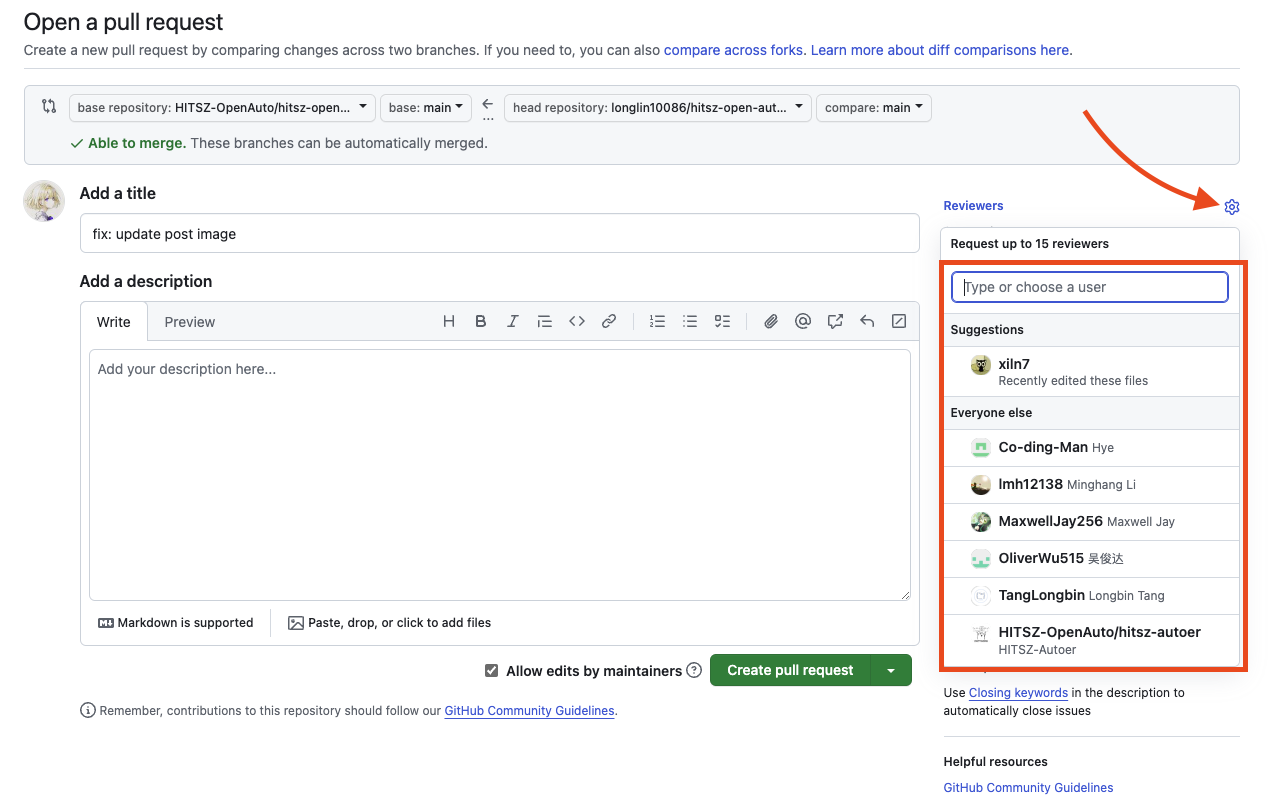The height and width of the screenshot is (807, 1273).
Task: Switch to the Write tab
Action: point(114,321)
